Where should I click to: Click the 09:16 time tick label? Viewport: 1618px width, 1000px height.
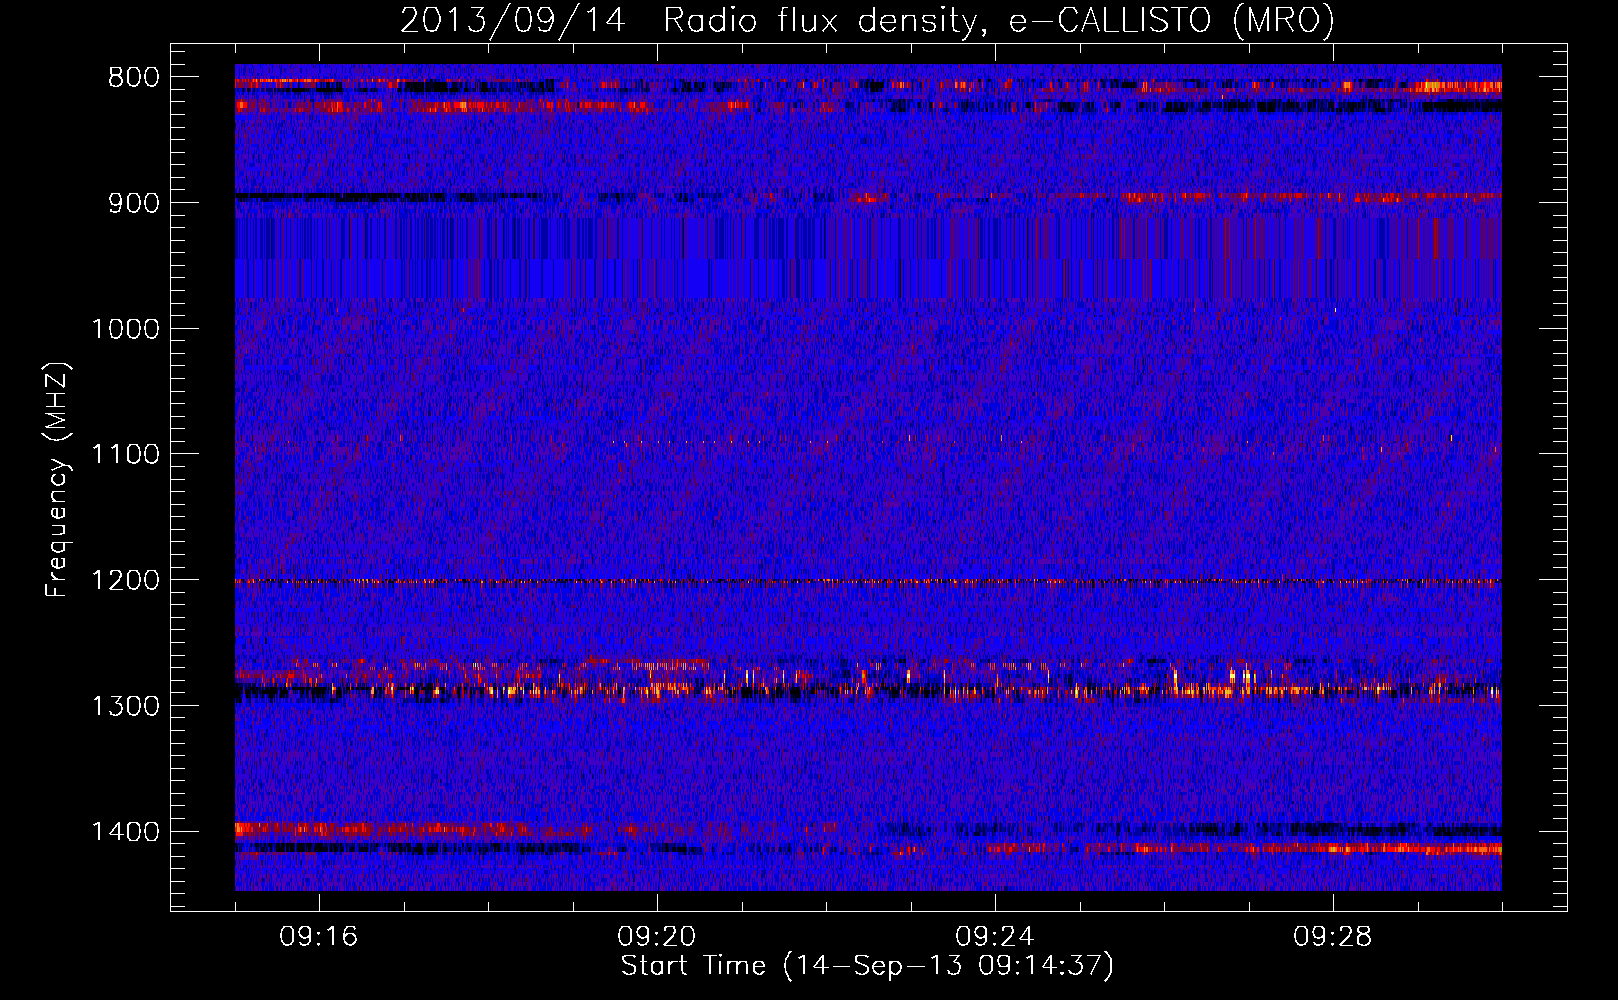point(319,937)
